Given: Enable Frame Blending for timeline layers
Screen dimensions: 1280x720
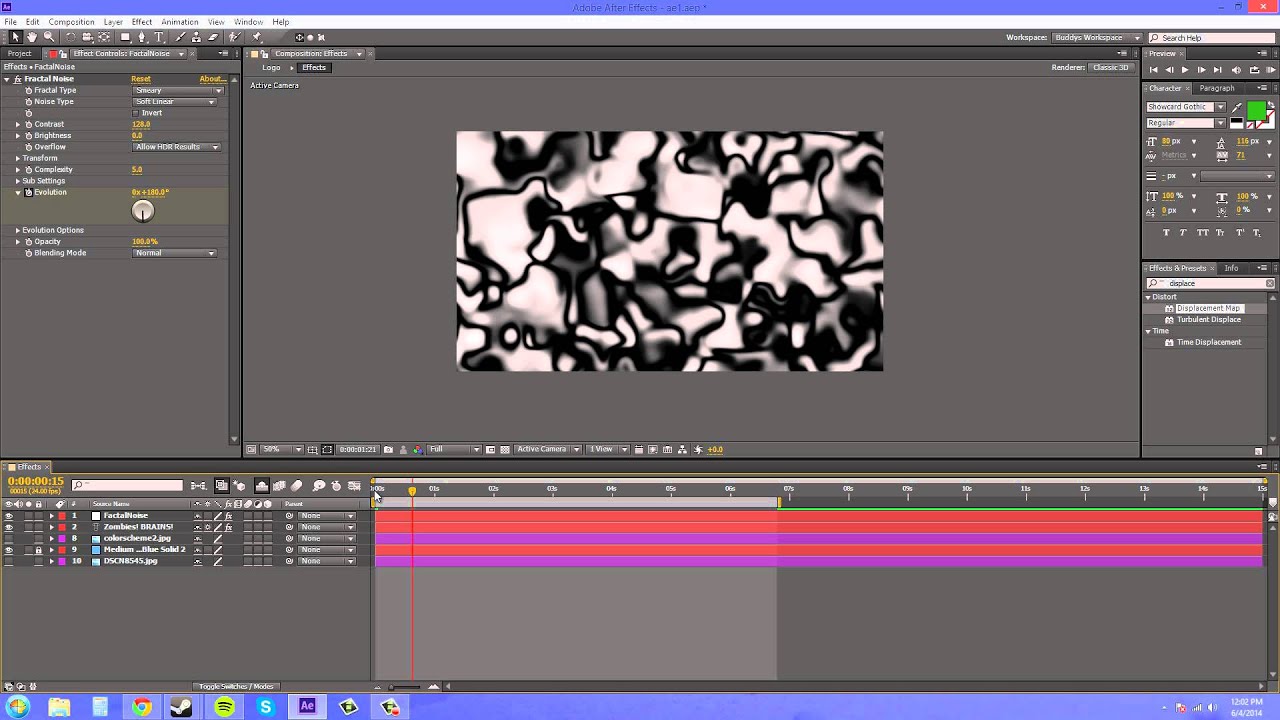Looking at the screenshot, I should click(279, 486).
